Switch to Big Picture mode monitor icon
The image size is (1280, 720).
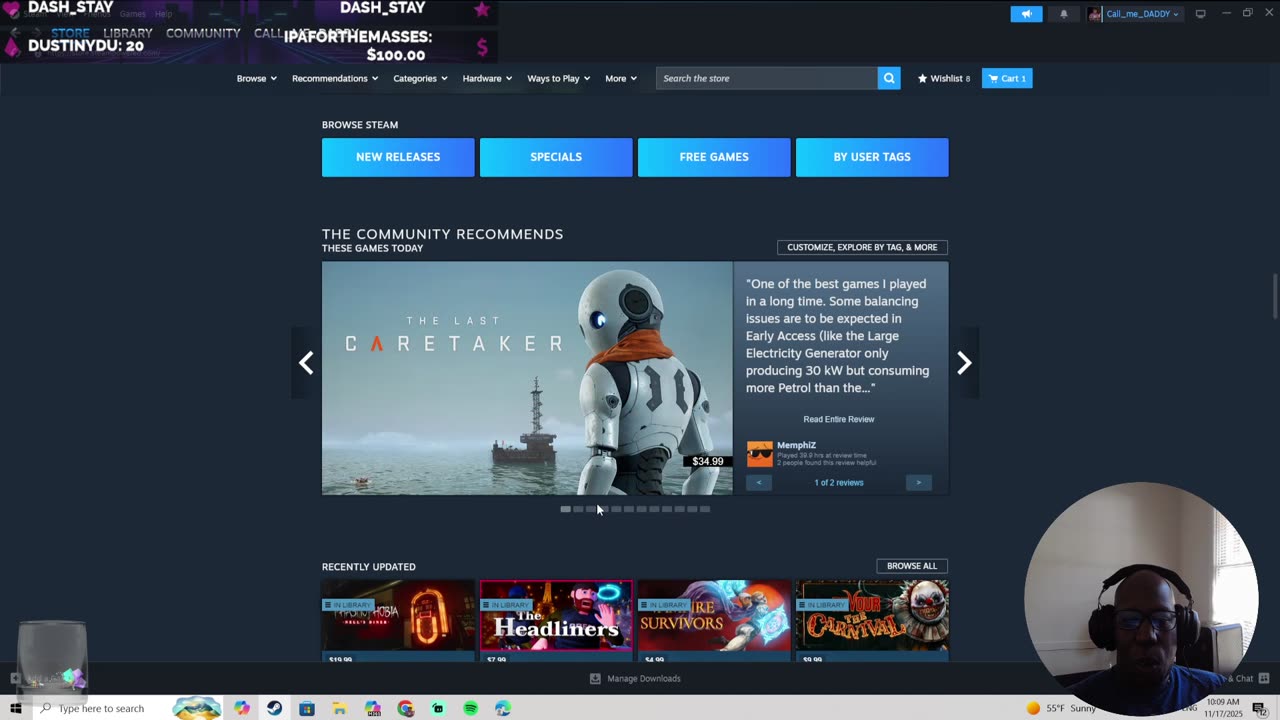click(x=1200, y=14)
